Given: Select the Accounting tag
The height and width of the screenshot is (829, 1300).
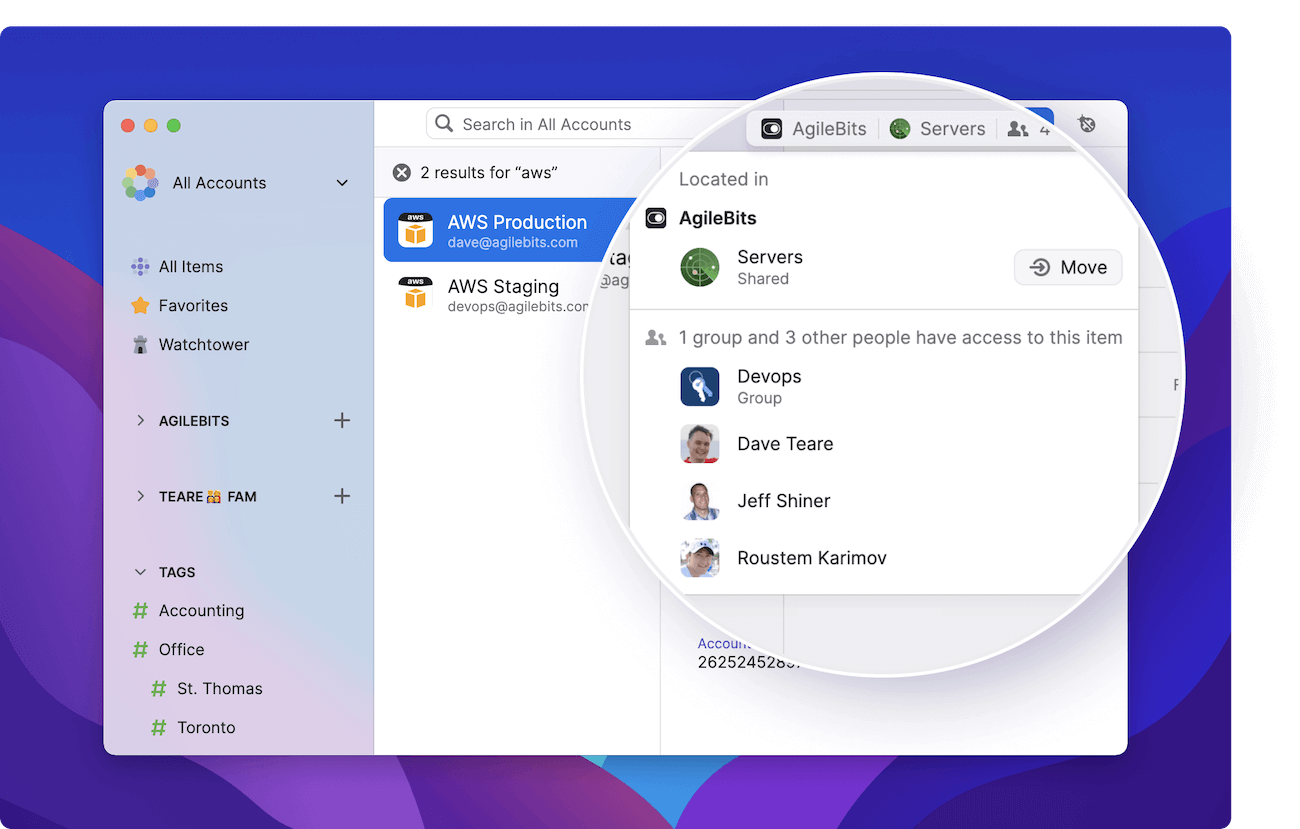Looking at the screenshot, I should pyautogui.click(x=201, y=611).
